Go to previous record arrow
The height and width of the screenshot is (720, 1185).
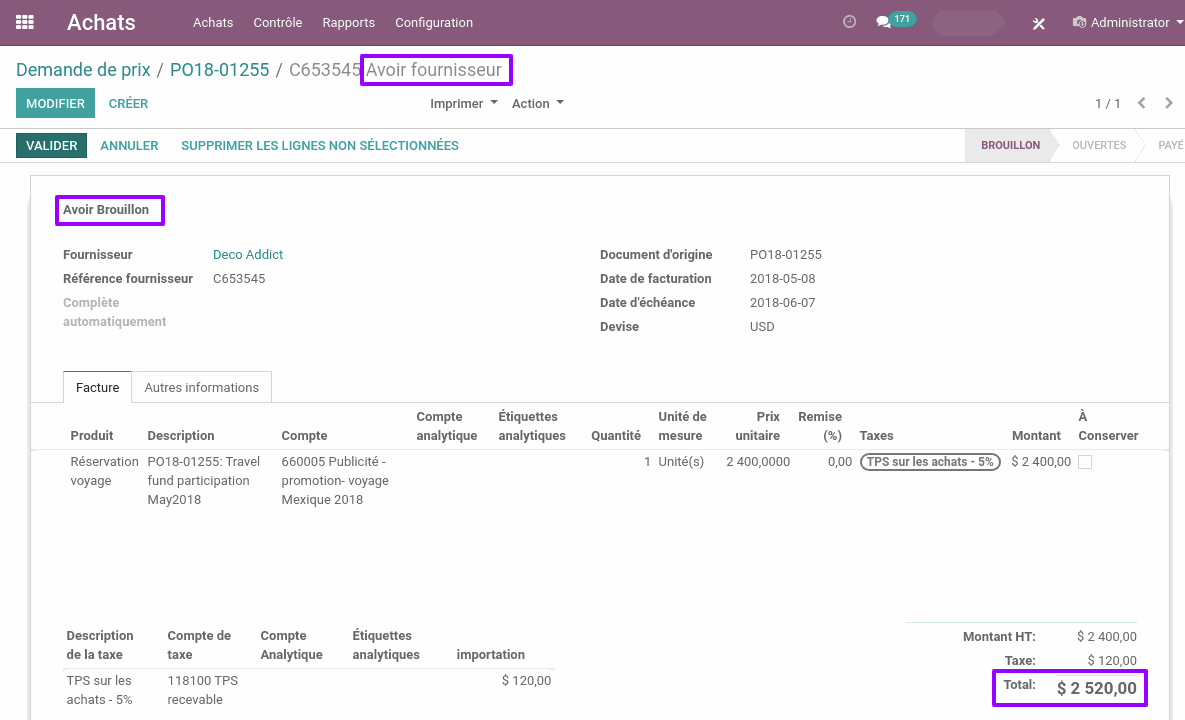[x=1142, y=103]
